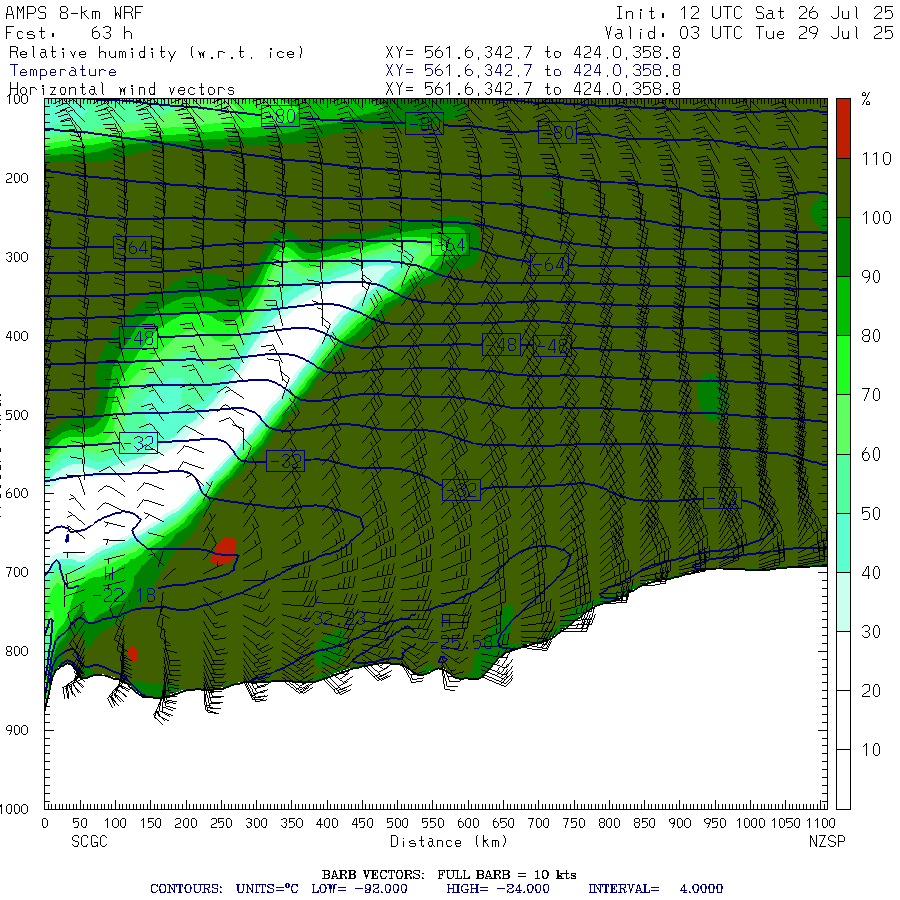Click the 'AMPS 8-km WRF' title text
Viewport: 900px width, 900px height.
coord(74,13)
